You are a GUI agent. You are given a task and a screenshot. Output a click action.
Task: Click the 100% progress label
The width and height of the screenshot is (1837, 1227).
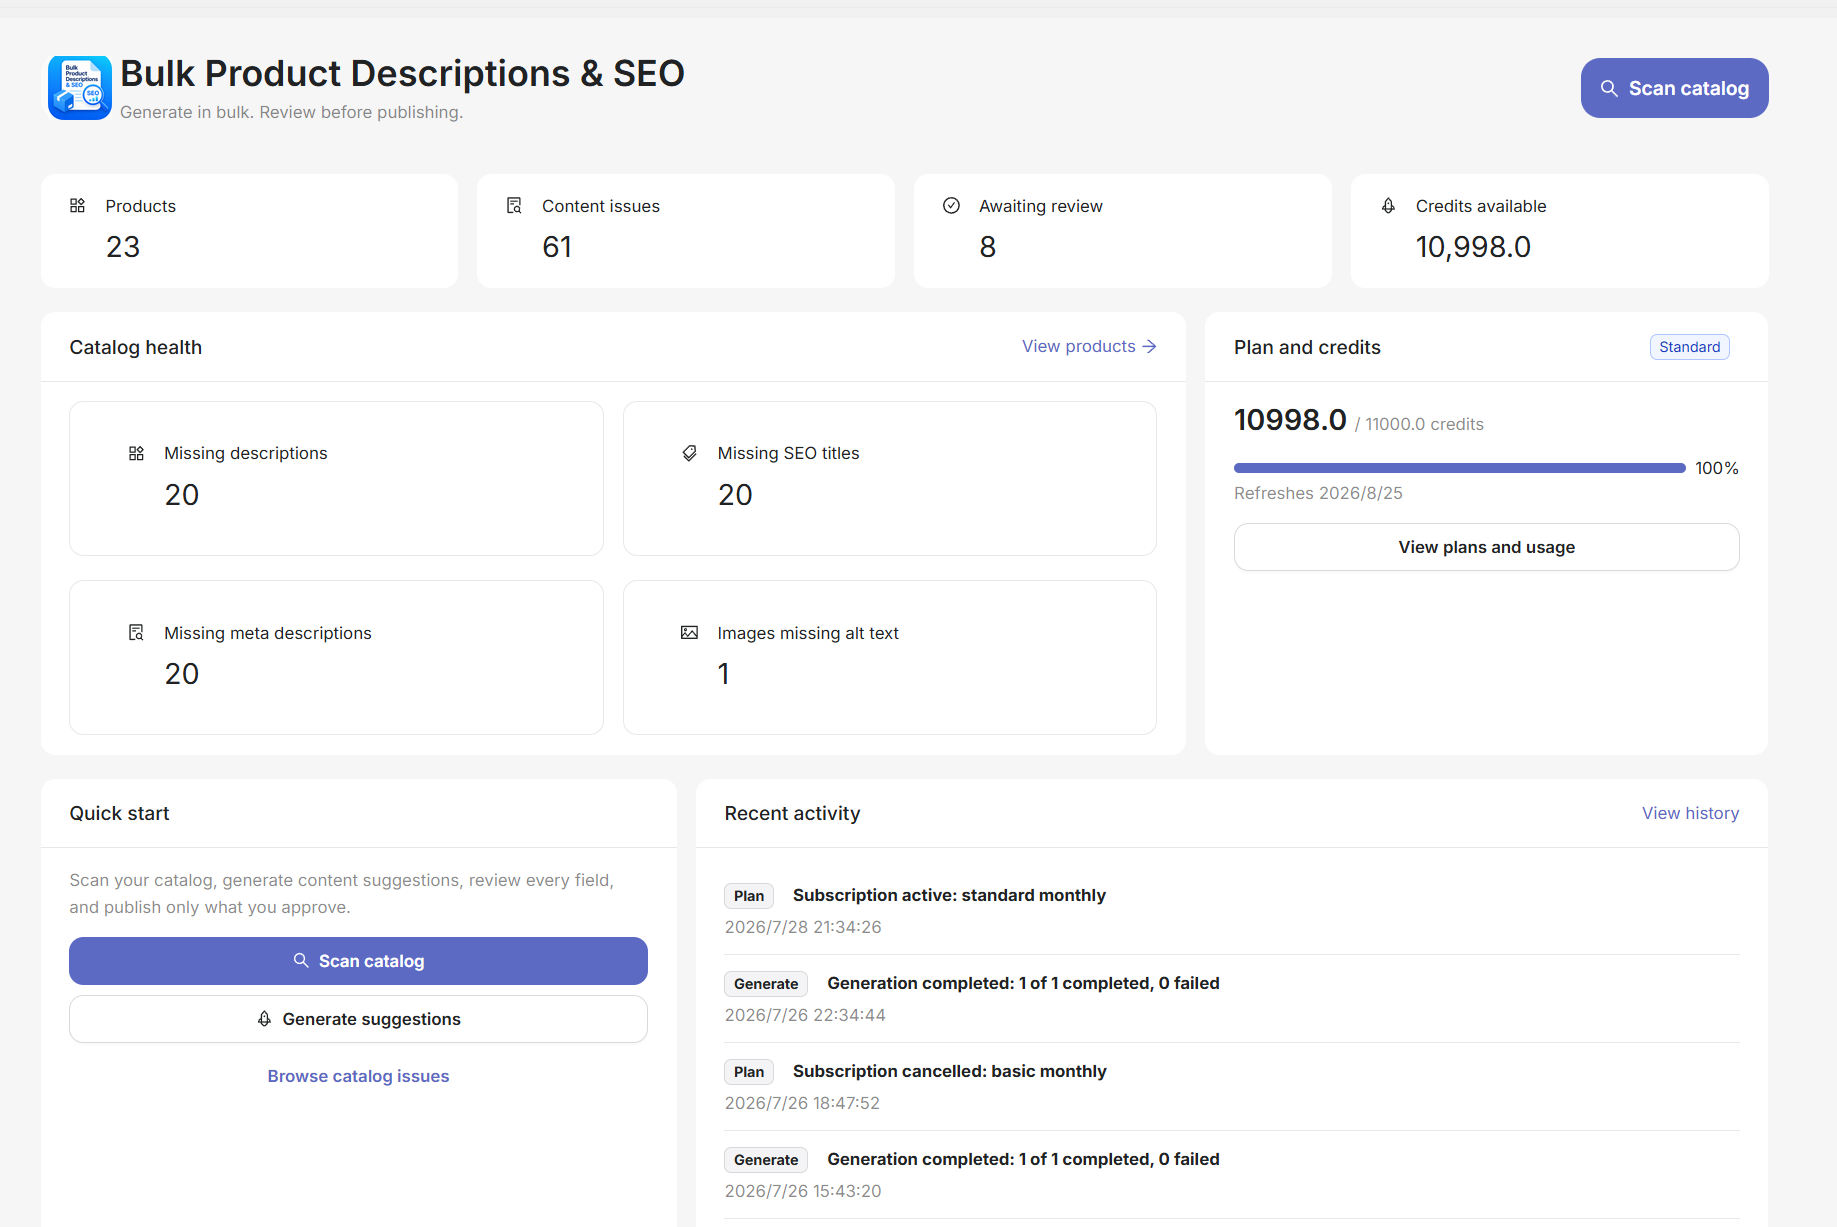click(x=1716, y=468)
